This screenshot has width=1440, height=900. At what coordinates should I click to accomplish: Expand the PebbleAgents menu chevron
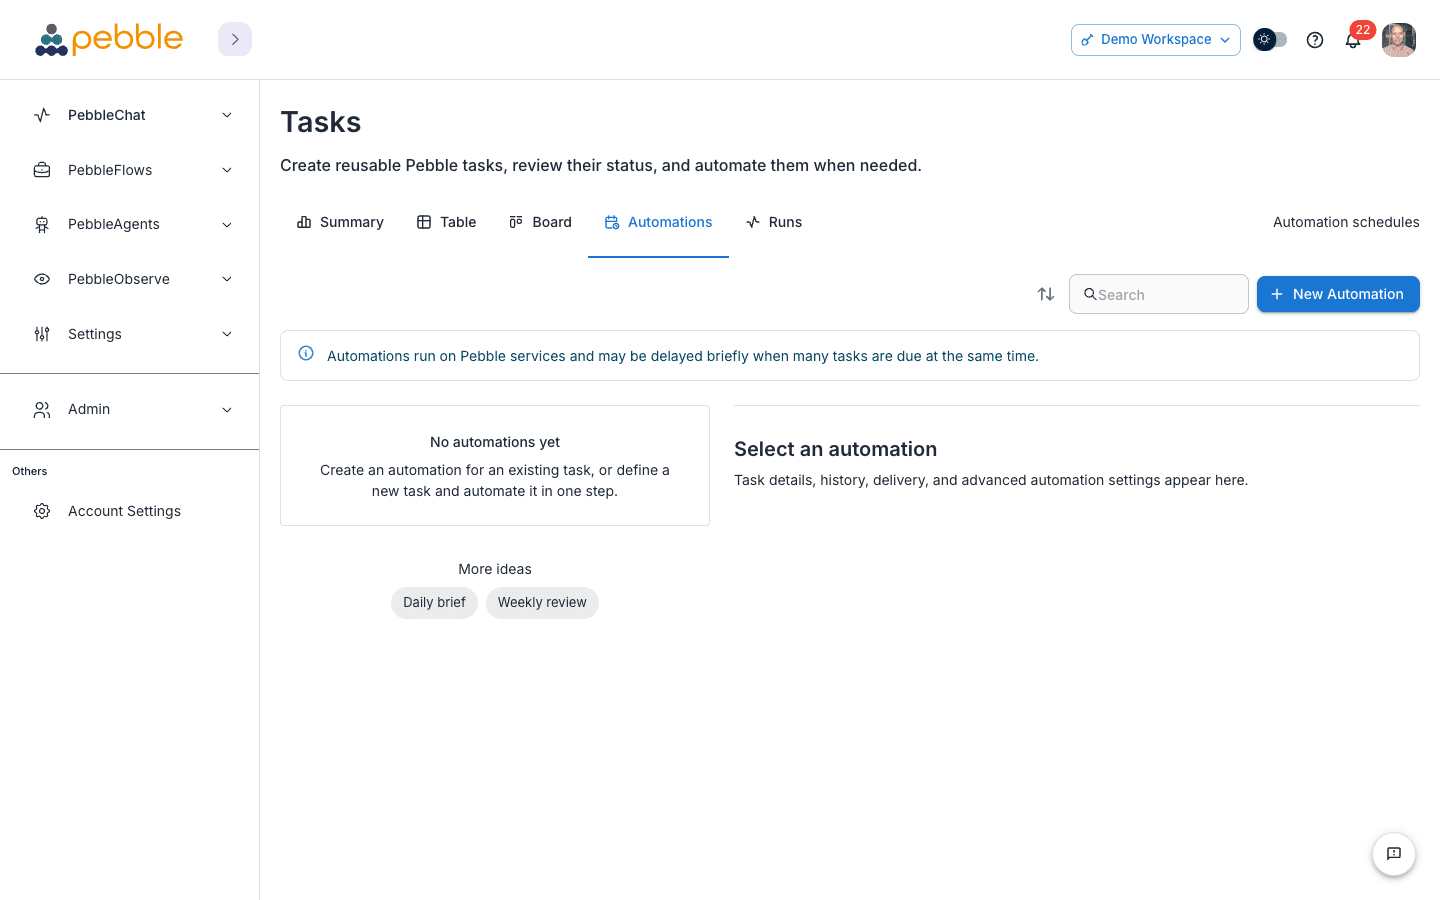tap(227, 225)
